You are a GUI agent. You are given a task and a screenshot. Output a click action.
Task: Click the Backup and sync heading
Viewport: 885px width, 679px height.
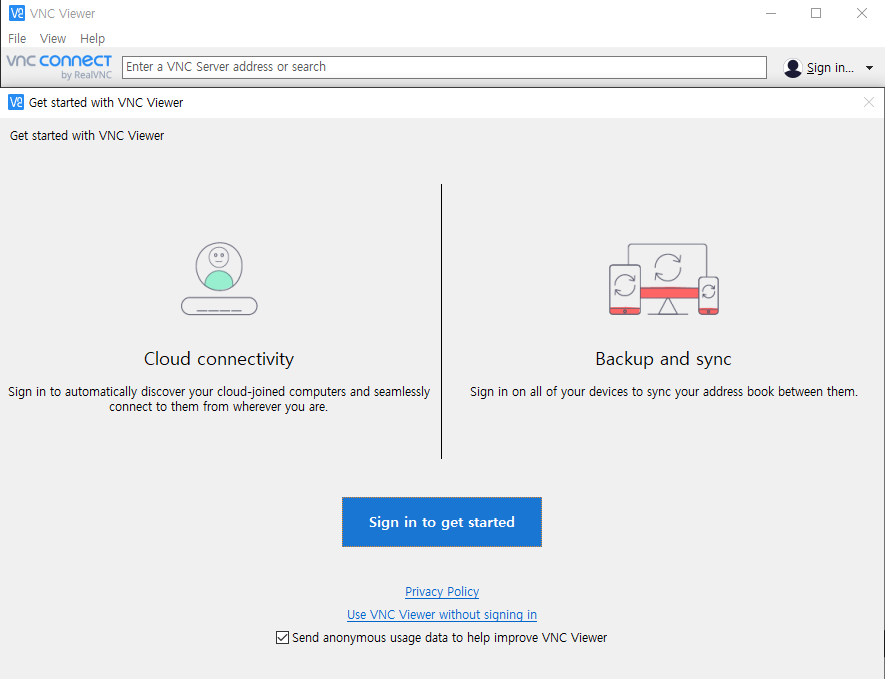(663, 359)
